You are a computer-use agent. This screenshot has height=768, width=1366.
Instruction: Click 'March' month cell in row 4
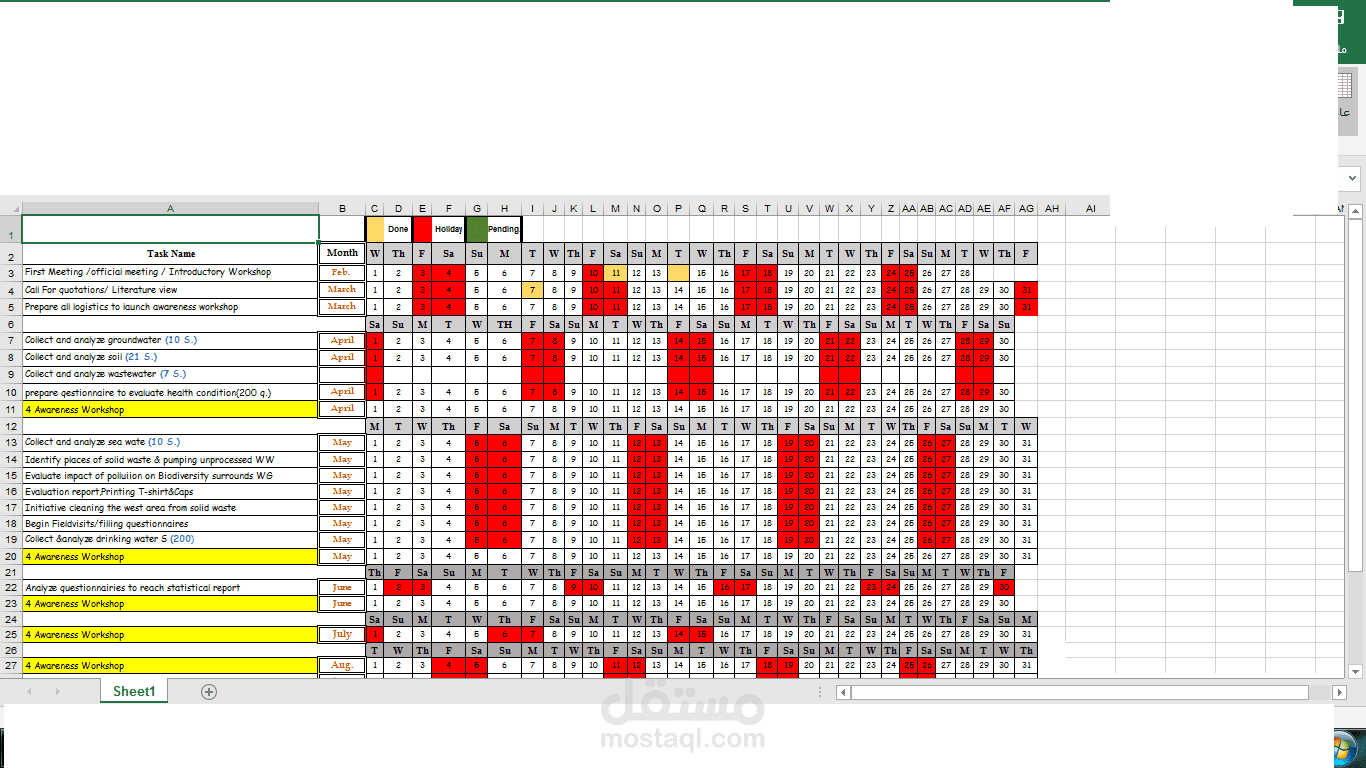click(x=342, y=290)
